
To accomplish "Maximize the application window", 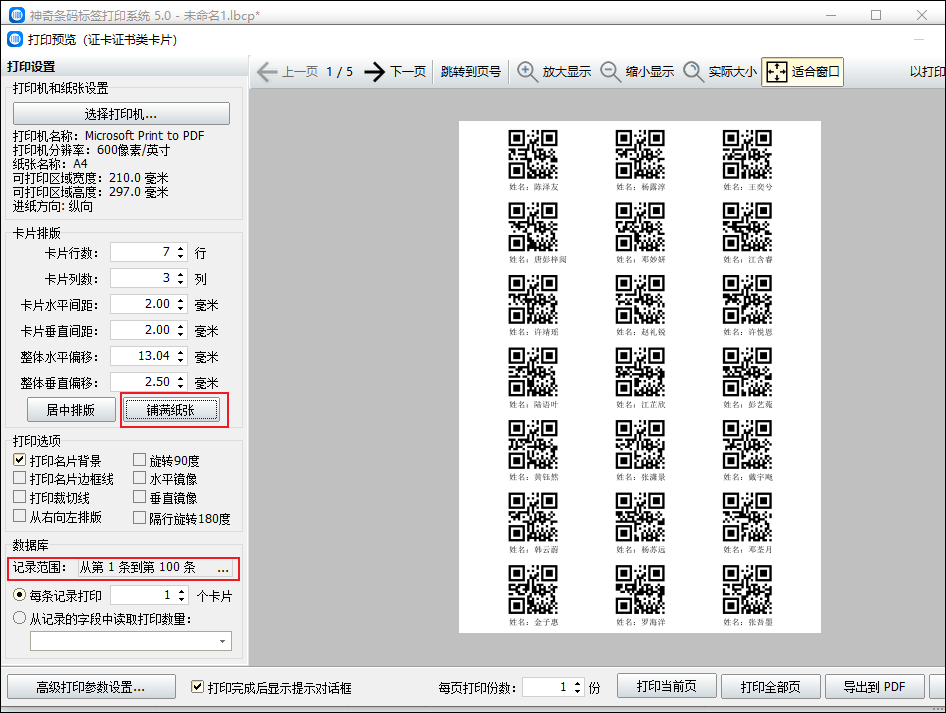I will coord(876,15).
